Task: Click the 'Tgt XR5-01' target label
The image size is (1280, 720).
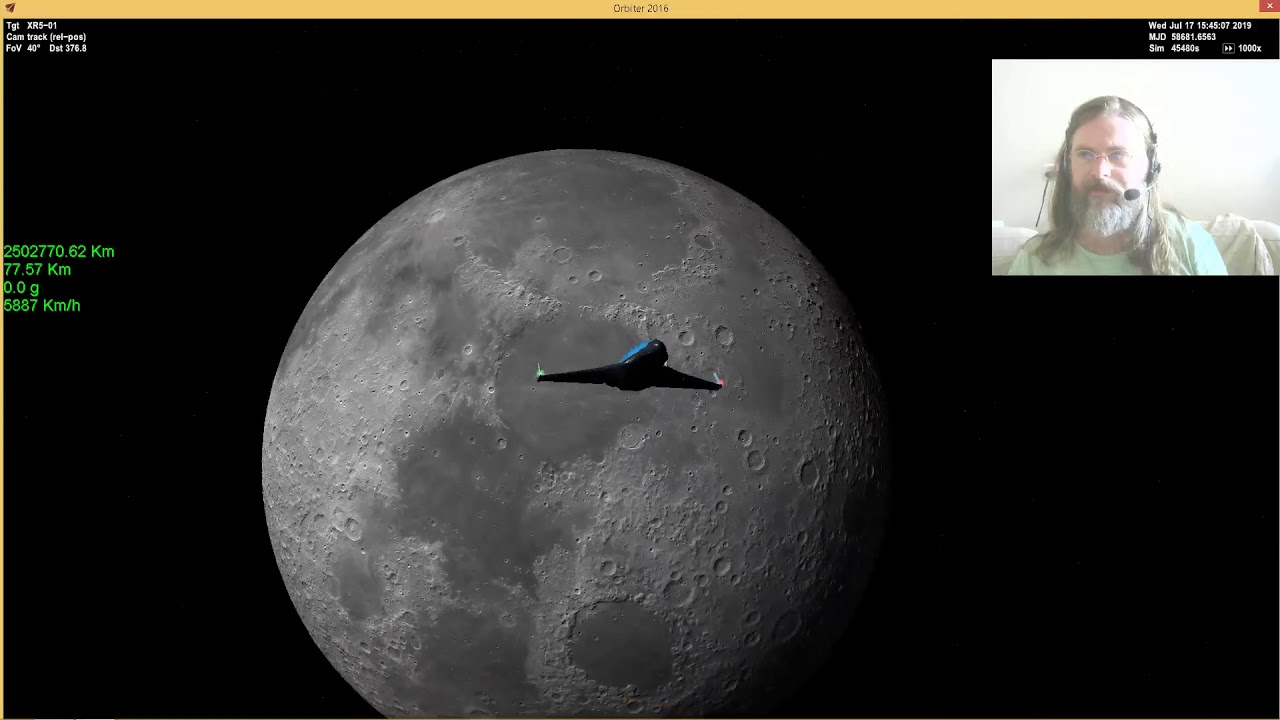Action: pos(31,26)
